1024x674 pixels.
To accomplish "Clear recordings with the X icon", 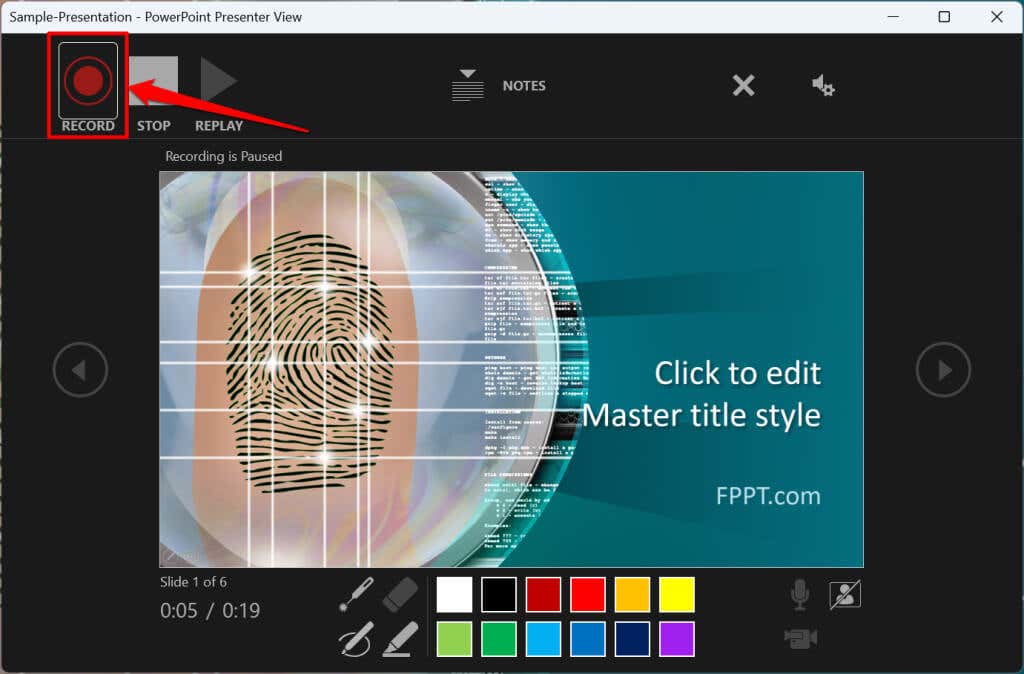I will [x=743, y=85].
